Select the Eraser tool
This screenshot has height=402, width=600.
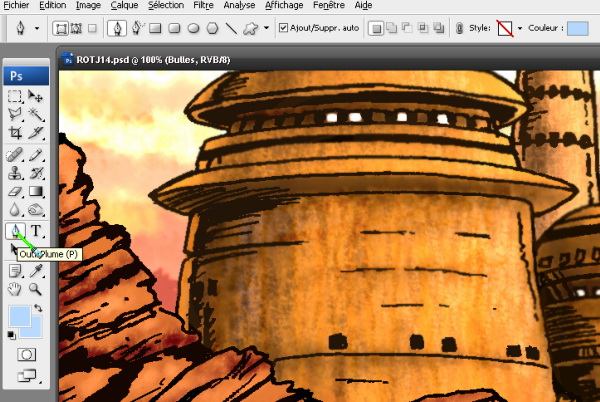coord(15,191)
